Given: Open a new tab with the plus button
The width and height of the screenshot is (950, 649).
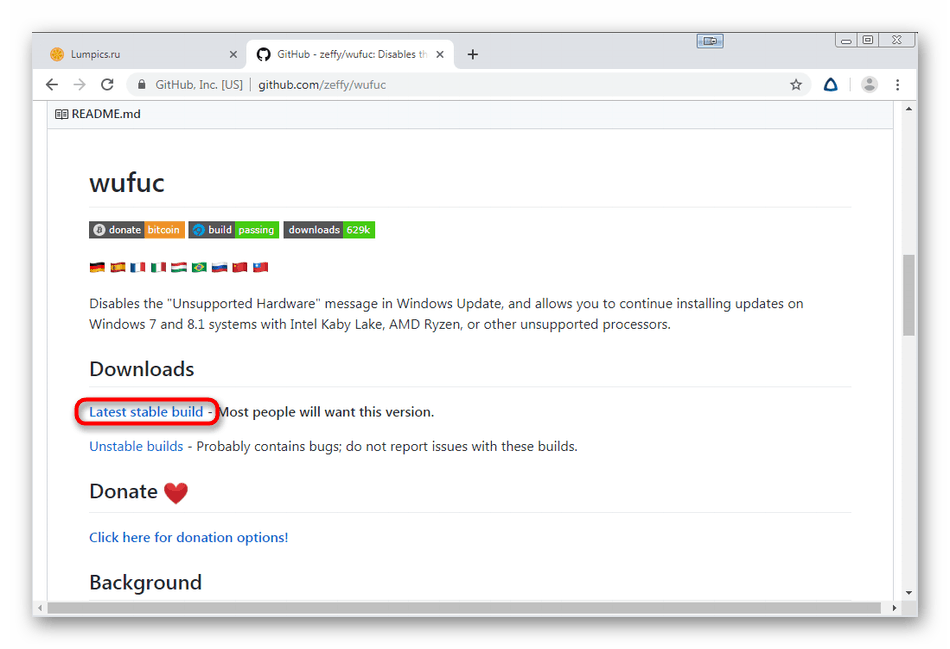Looking at the screenshot, I should [473, 55].
